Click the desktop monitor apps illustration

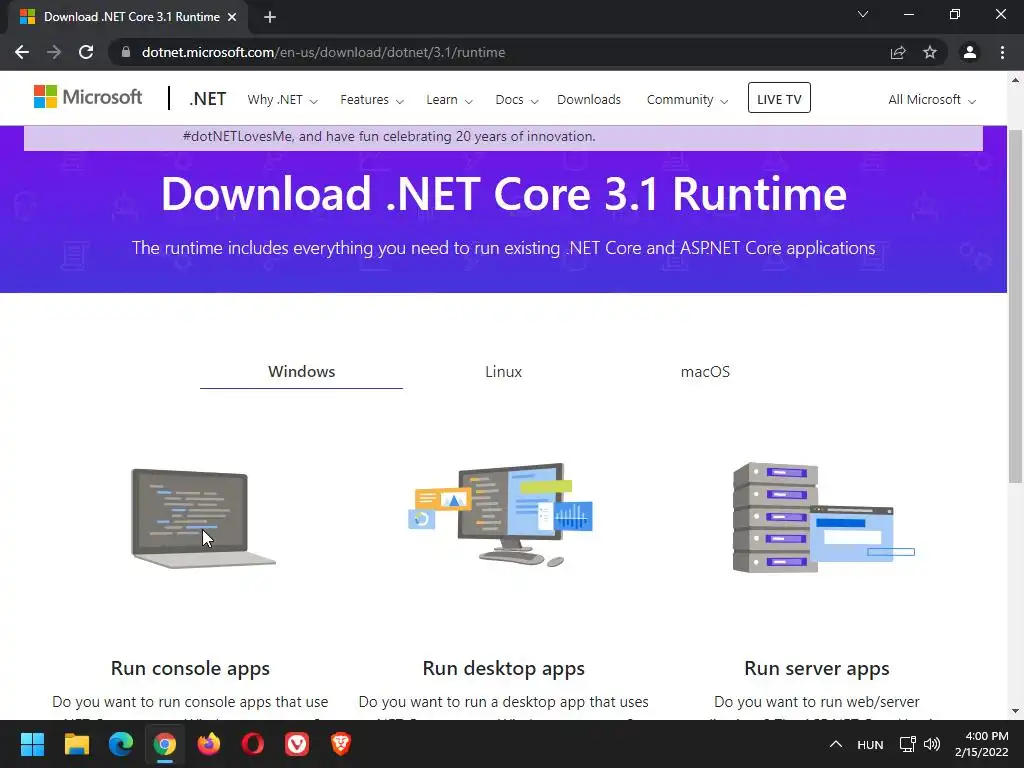click(501, 515)
